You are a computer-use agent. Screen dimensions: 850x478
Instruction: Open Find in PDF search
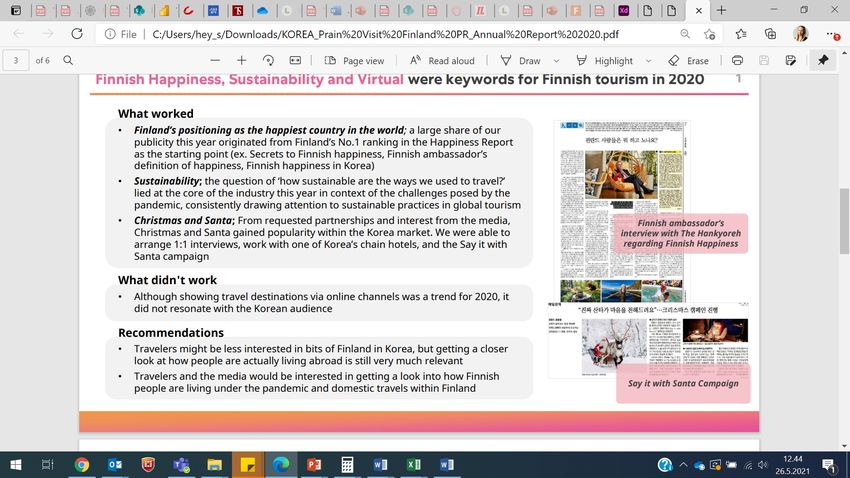pos(68,60)
